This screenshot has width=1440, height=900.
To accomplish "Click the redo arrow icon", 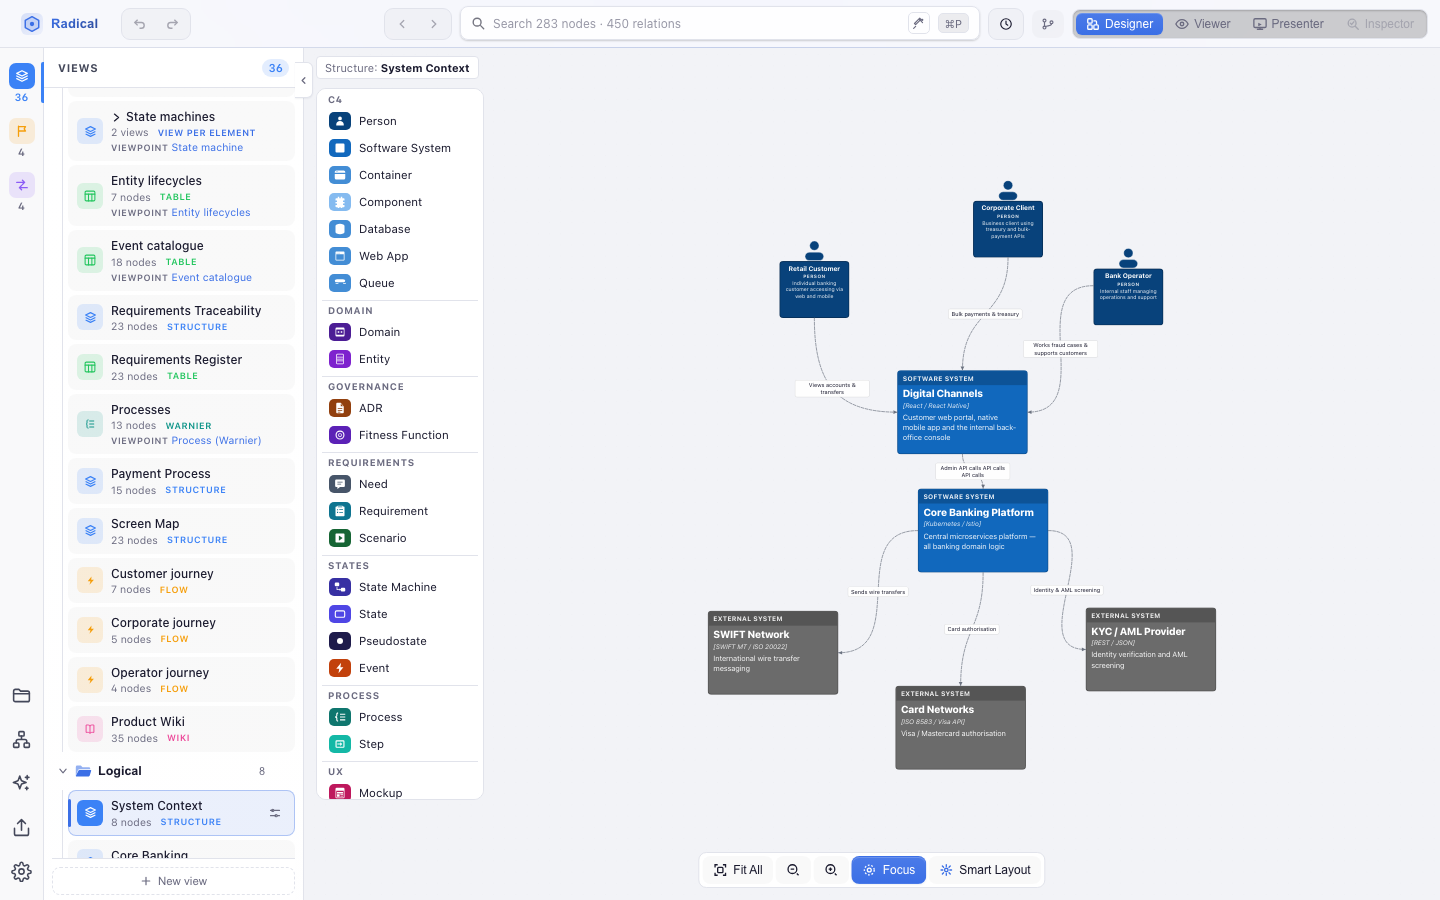I will pyautogui.click(x=172, y=24).
